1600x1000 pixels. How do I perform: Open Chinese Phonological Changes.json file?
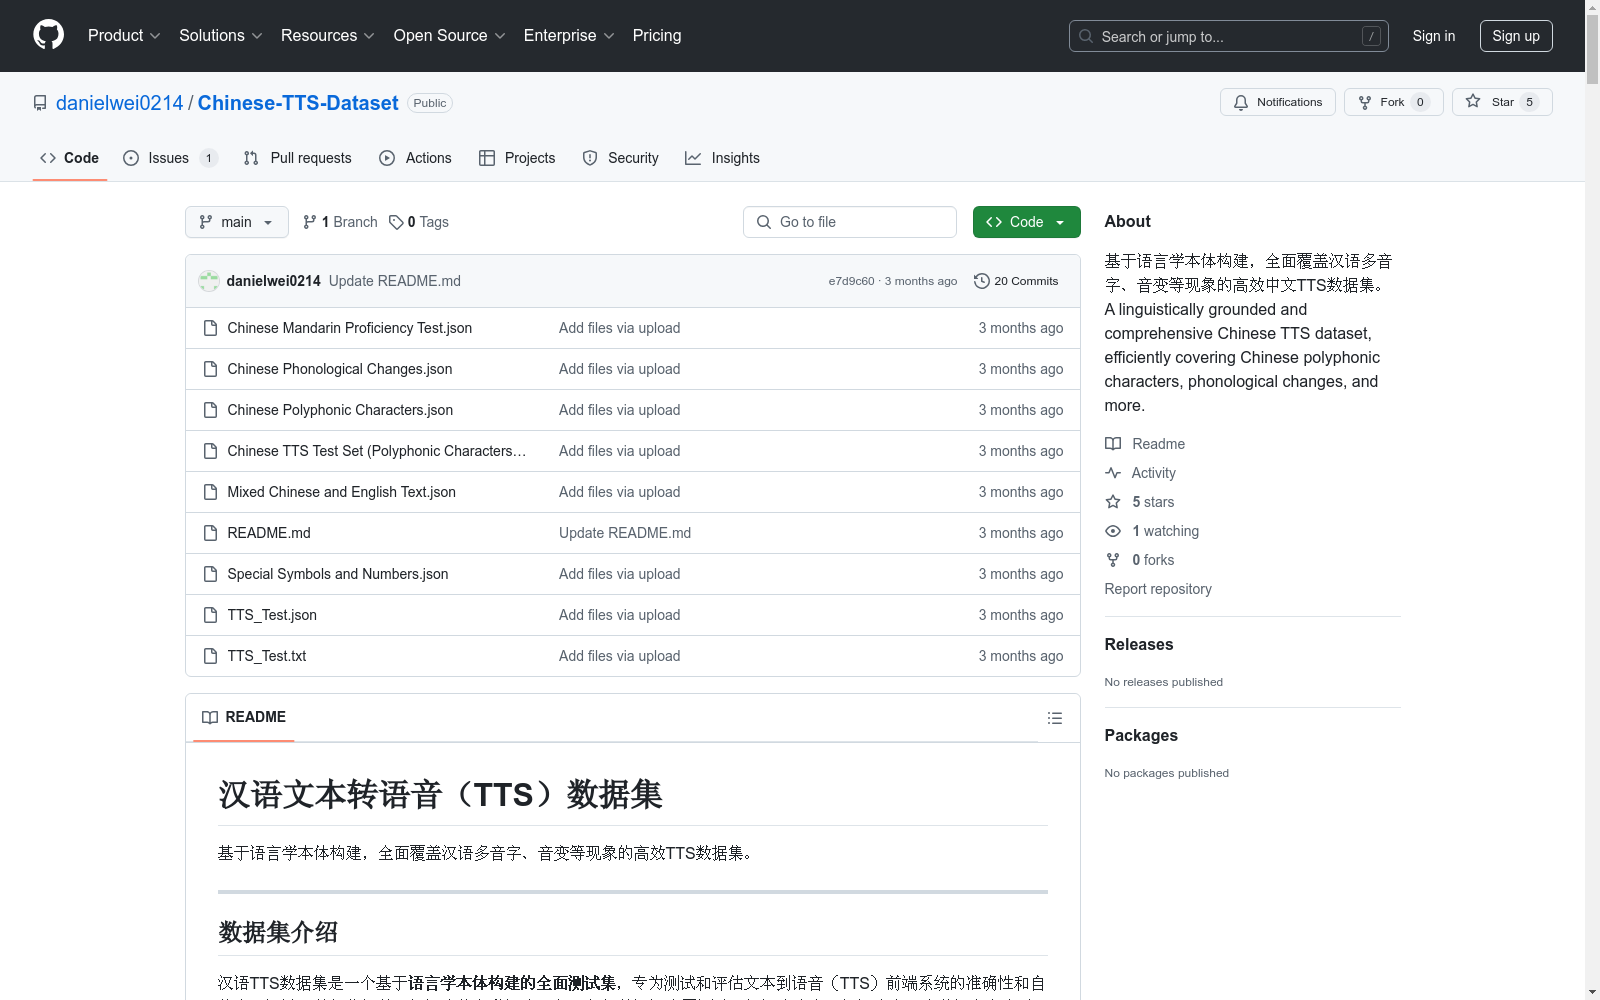pyautogui.click(x=340, y=369)
